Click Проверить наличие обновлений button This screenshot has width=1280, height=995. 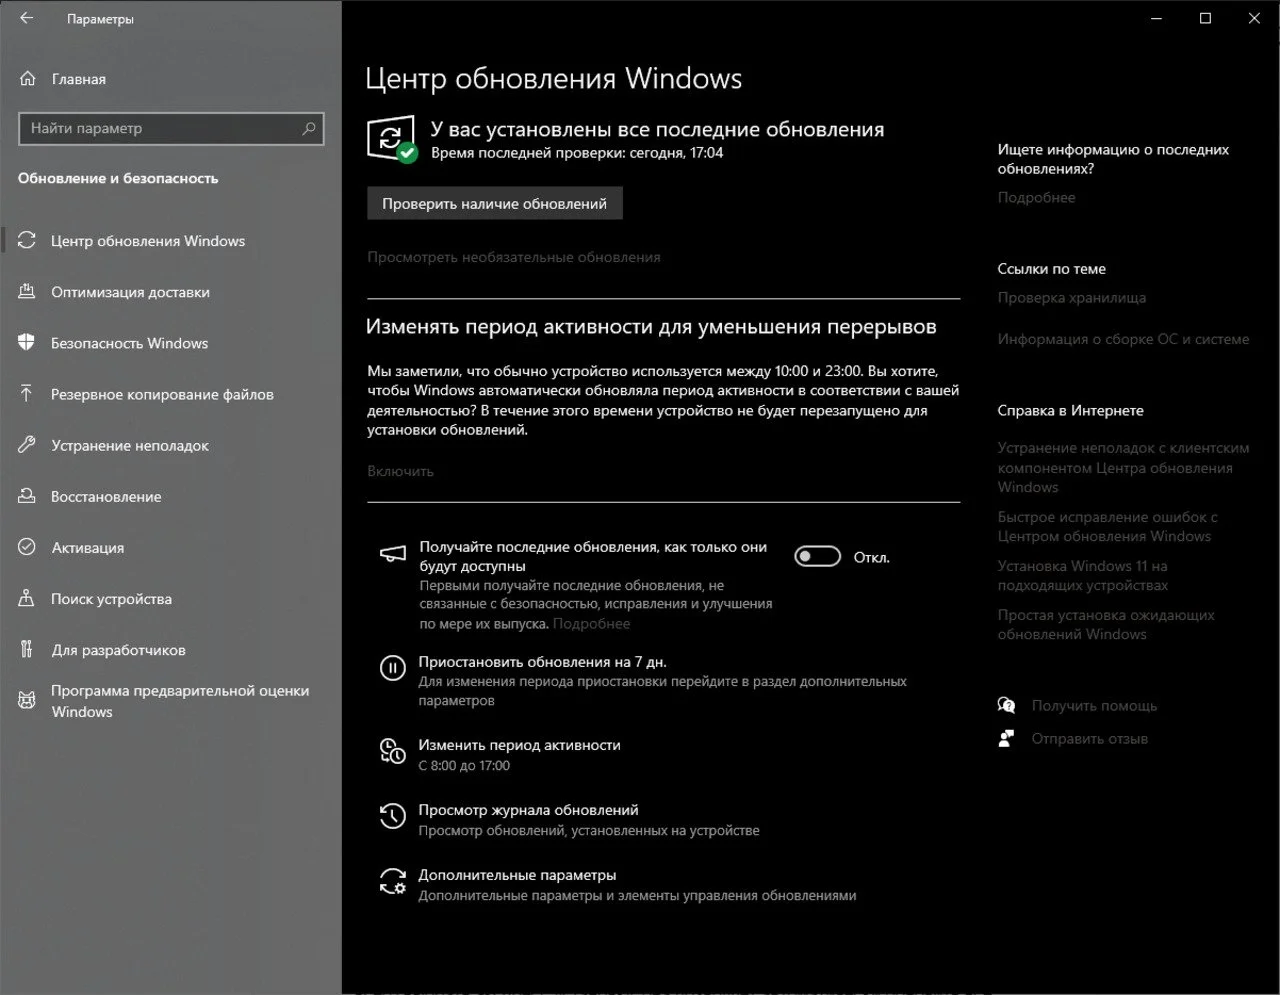click(x=494, y=203)
